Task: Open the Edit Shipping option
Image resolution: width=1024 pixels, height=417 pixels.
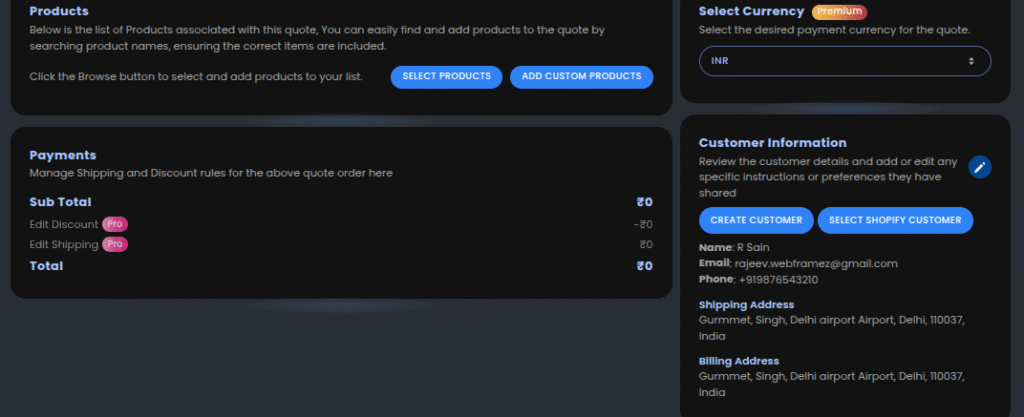Action: 64,245
